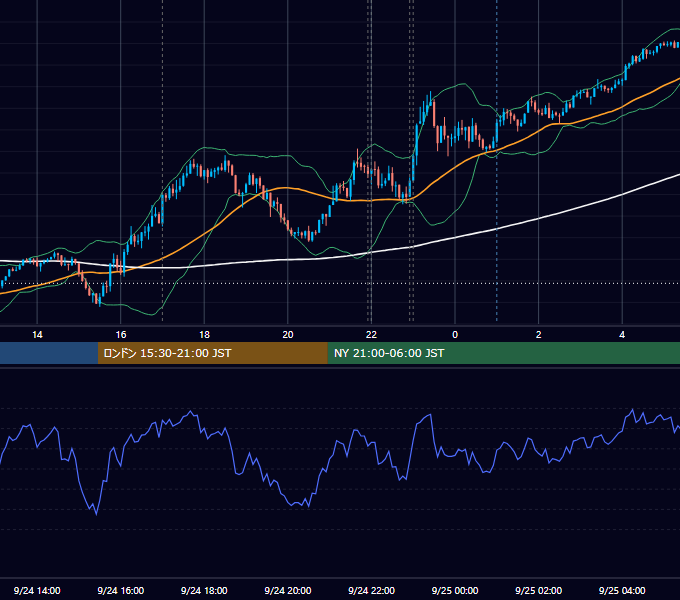Click the 14 hour axis label

click(x=37, y=335)
